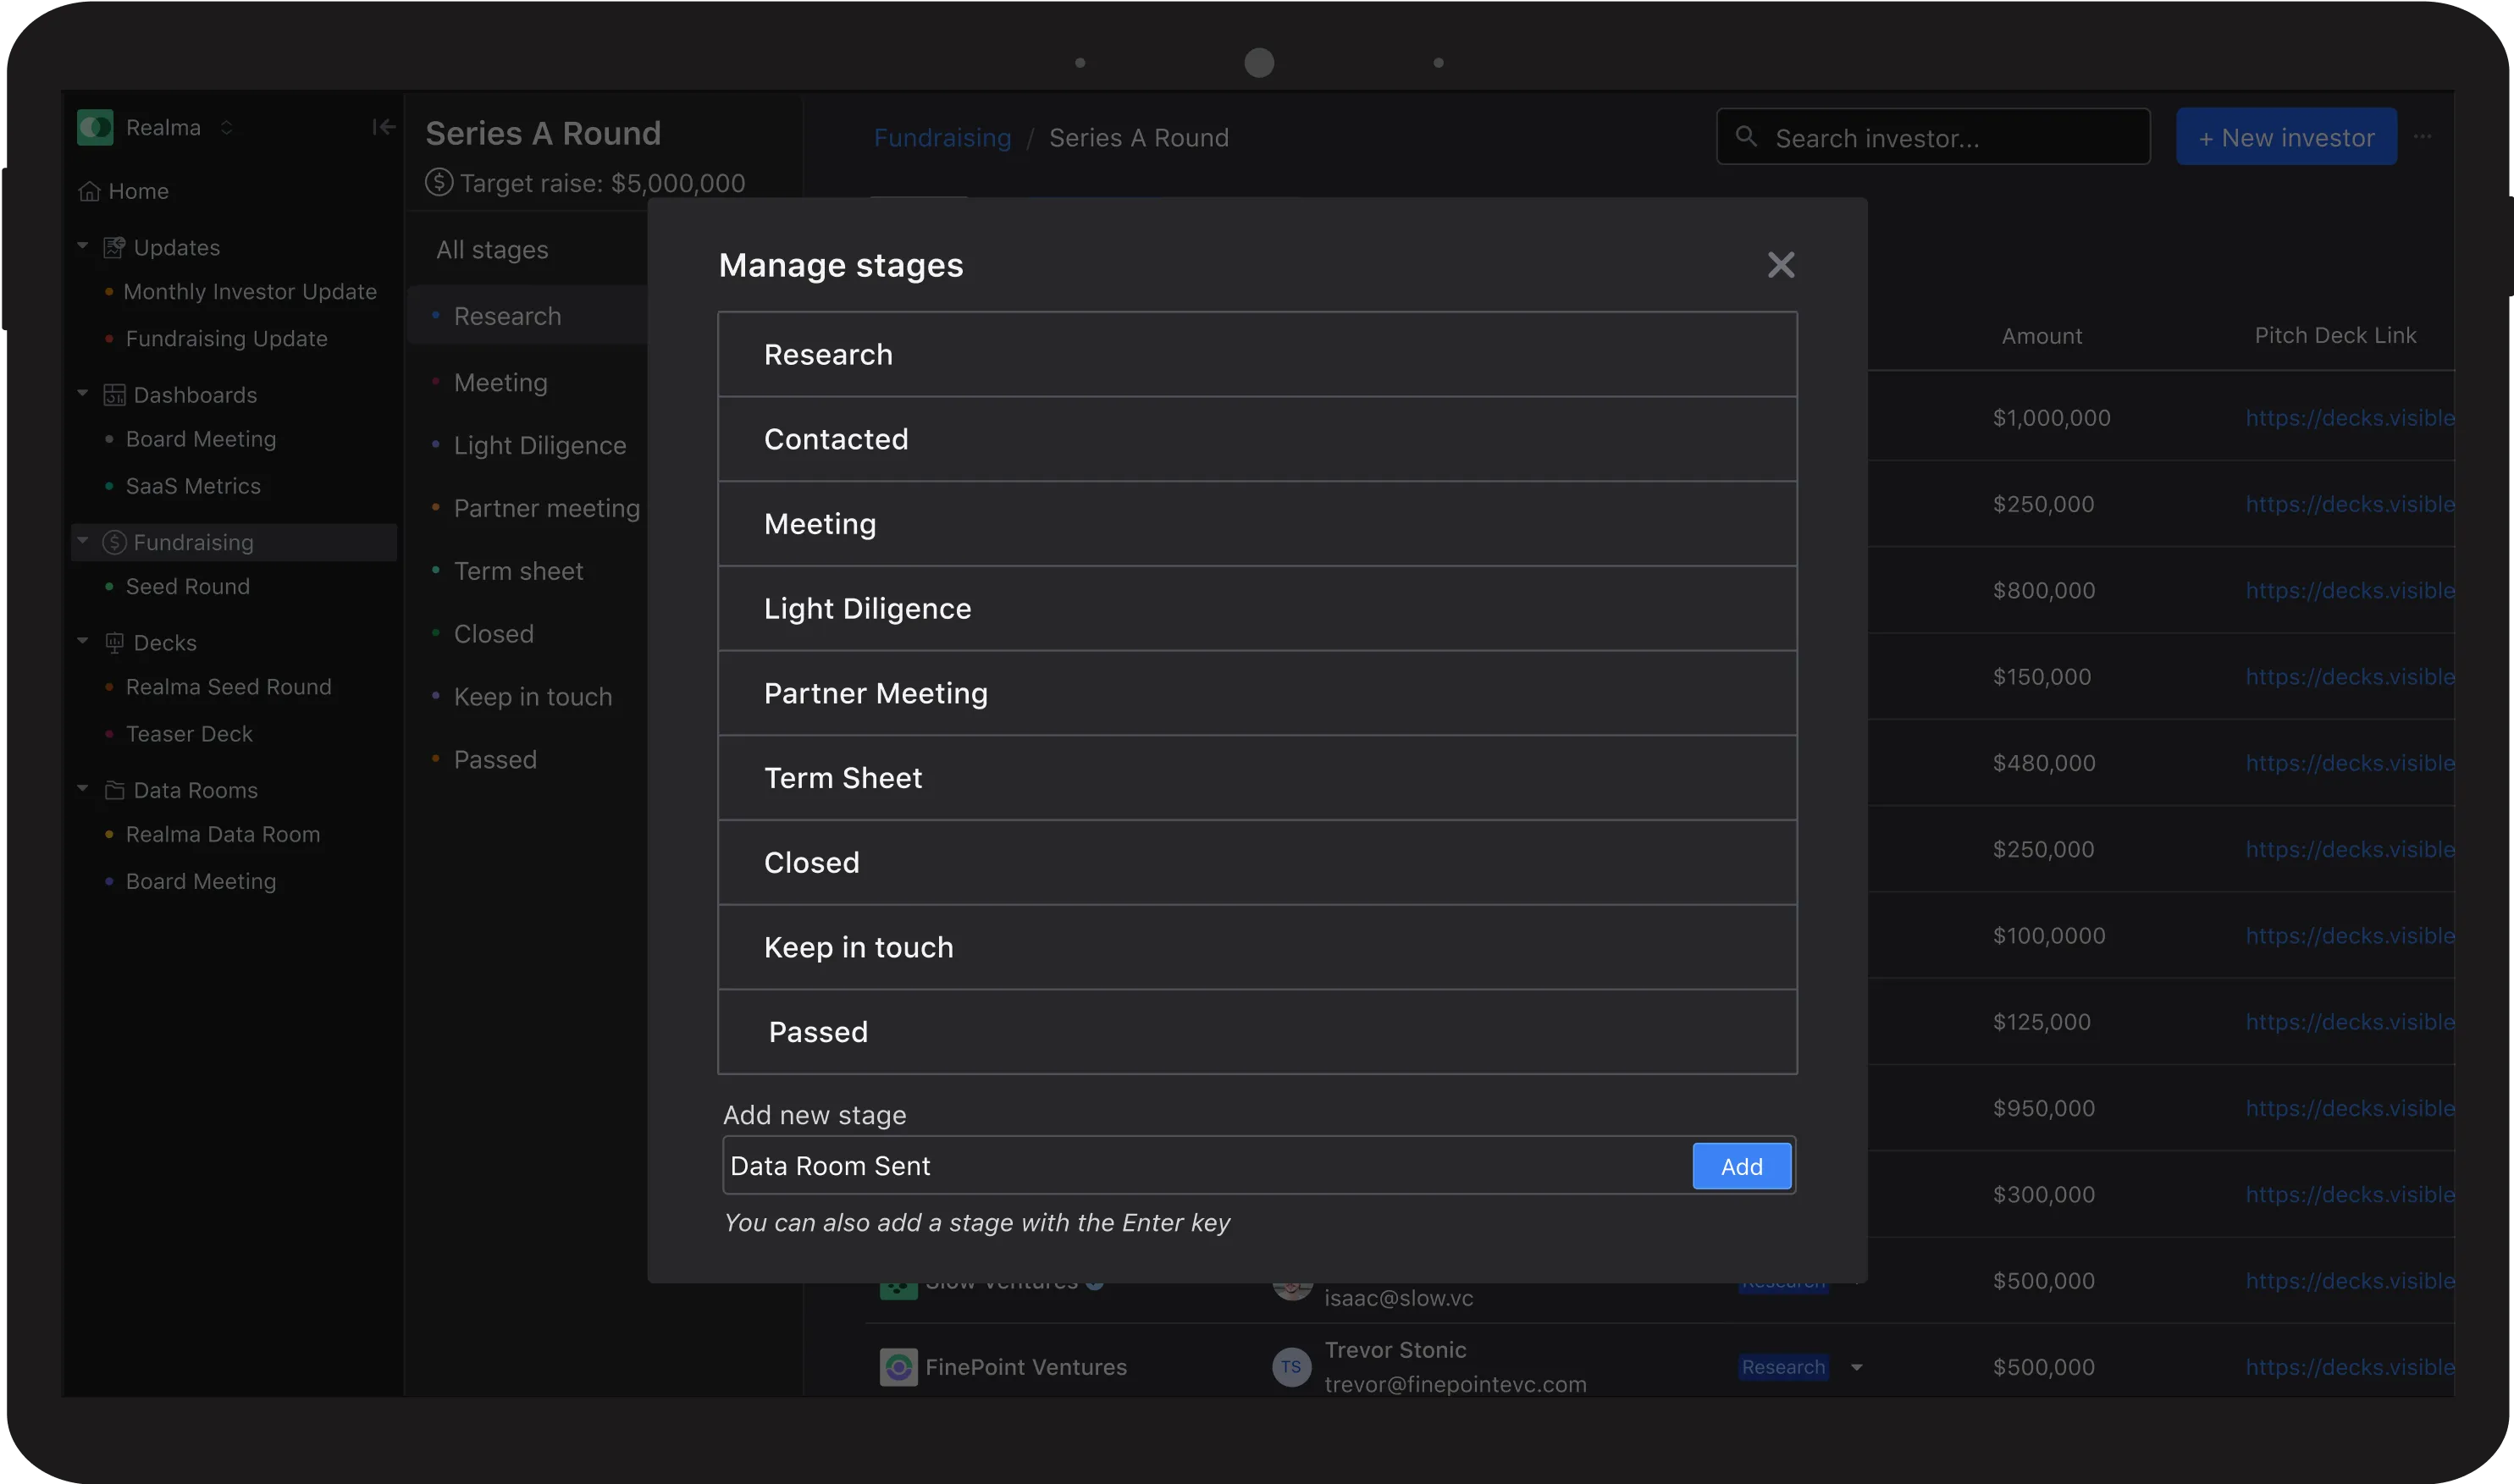Click the Data Rooms folder icon
The width and height of the screenshot is (2514, 1484).
[x=114, y=790]
